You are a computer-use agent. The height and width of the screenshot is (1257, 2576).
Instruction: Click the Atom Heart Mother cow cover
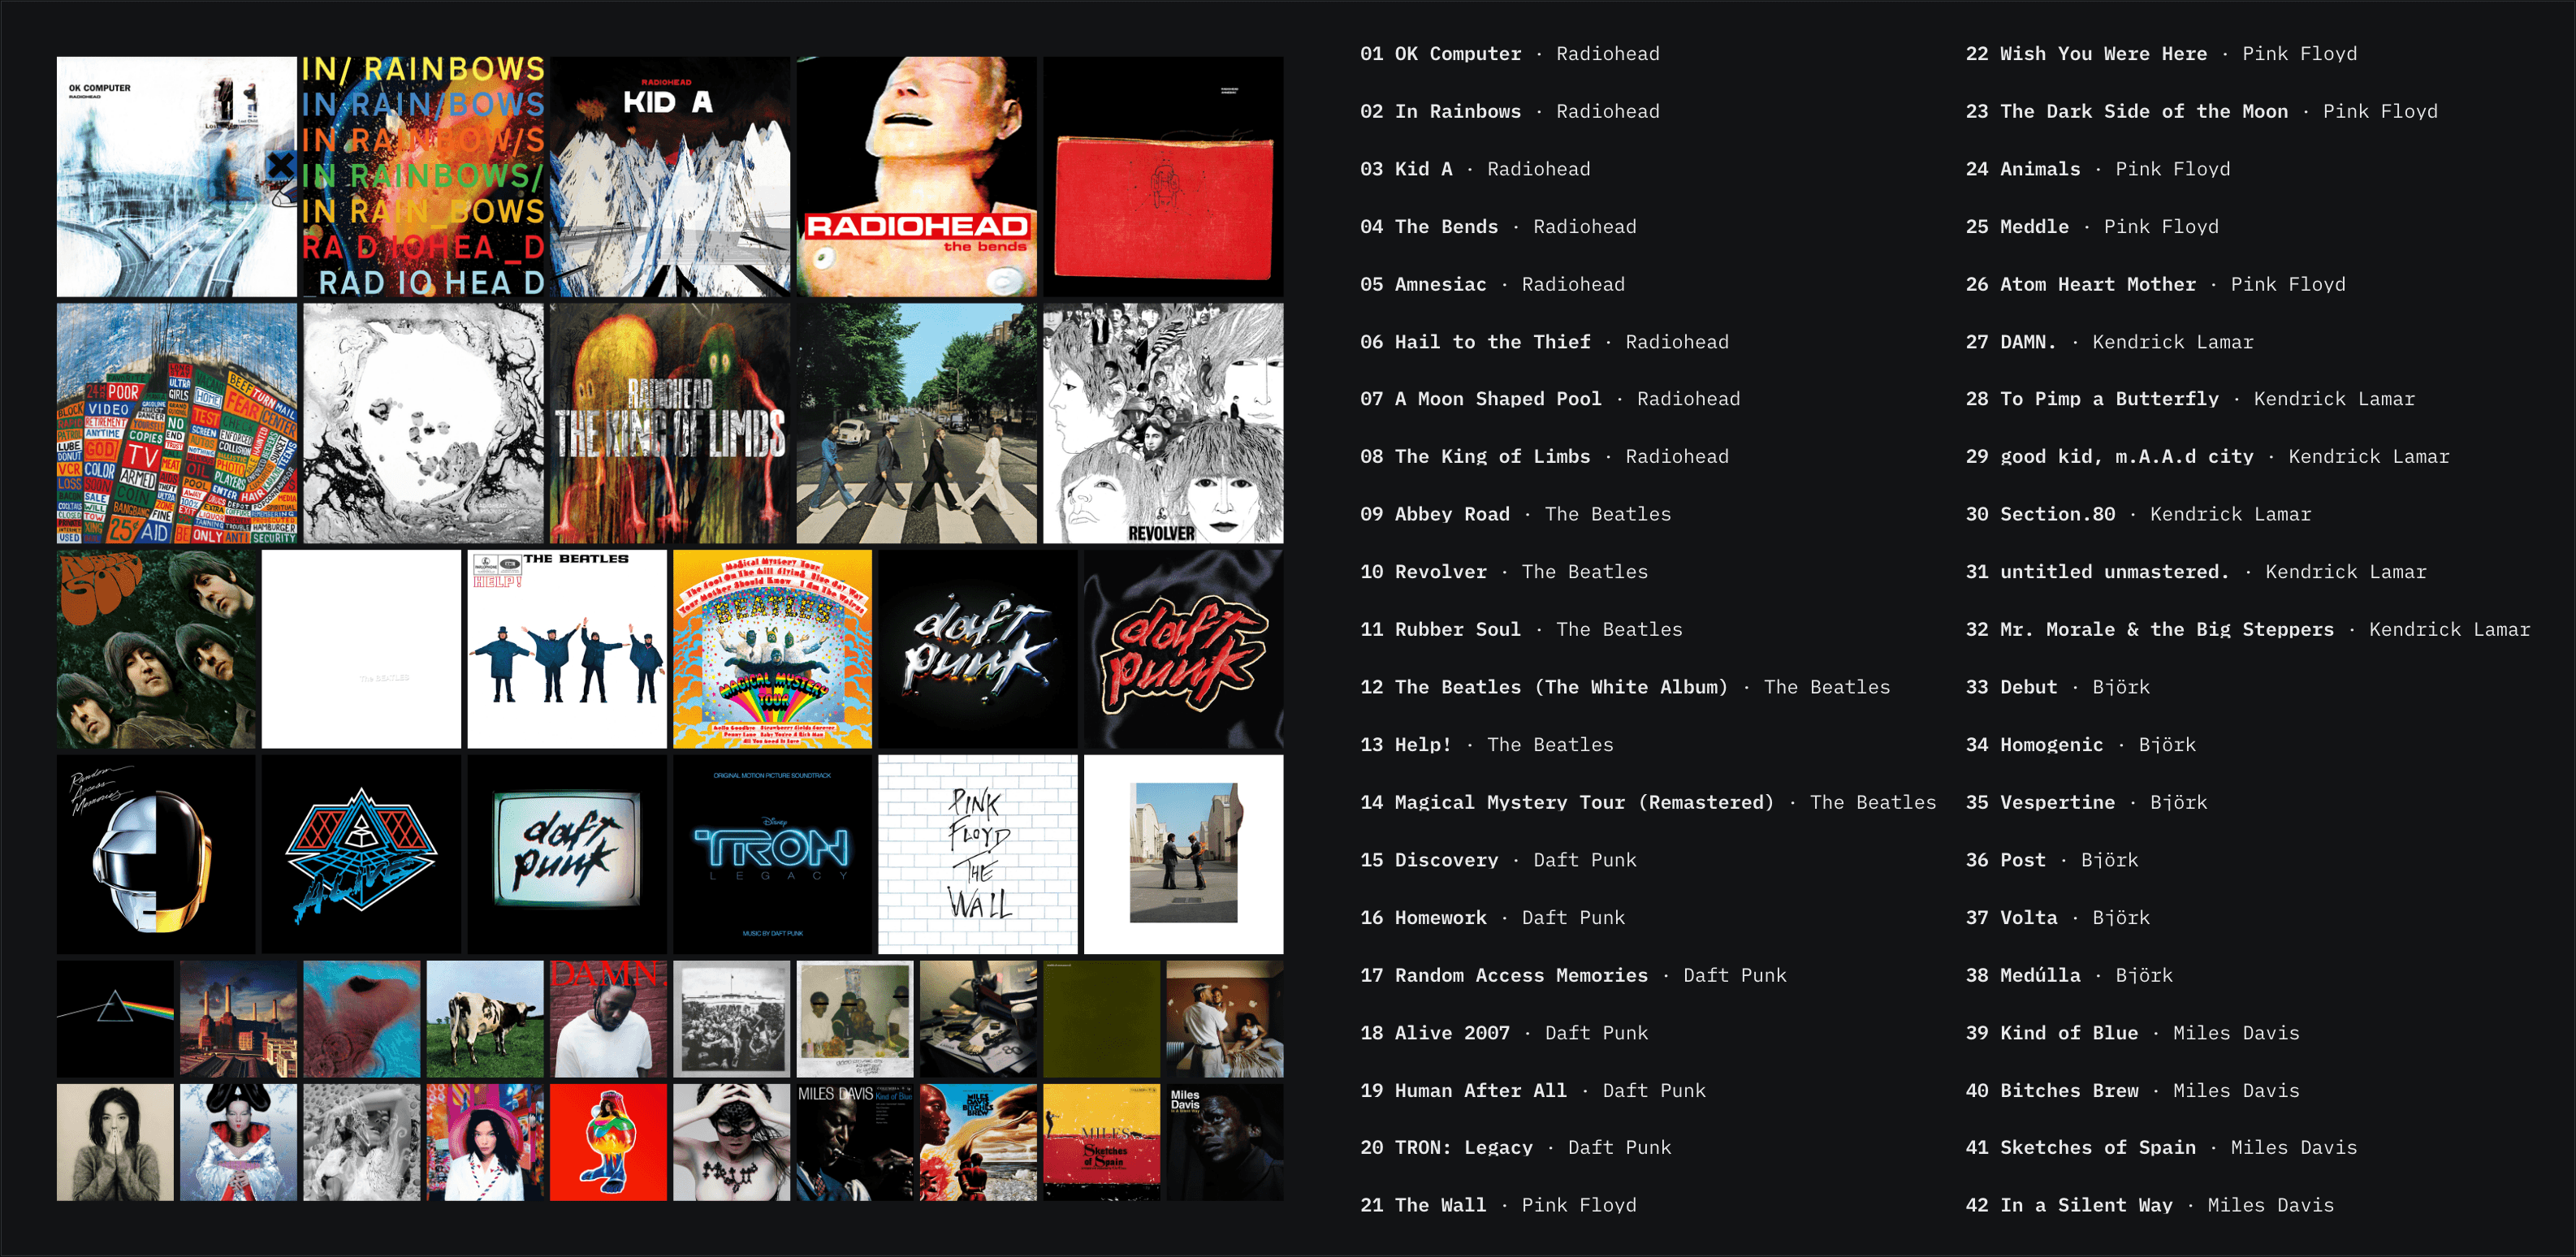[x=485, y=1019]
